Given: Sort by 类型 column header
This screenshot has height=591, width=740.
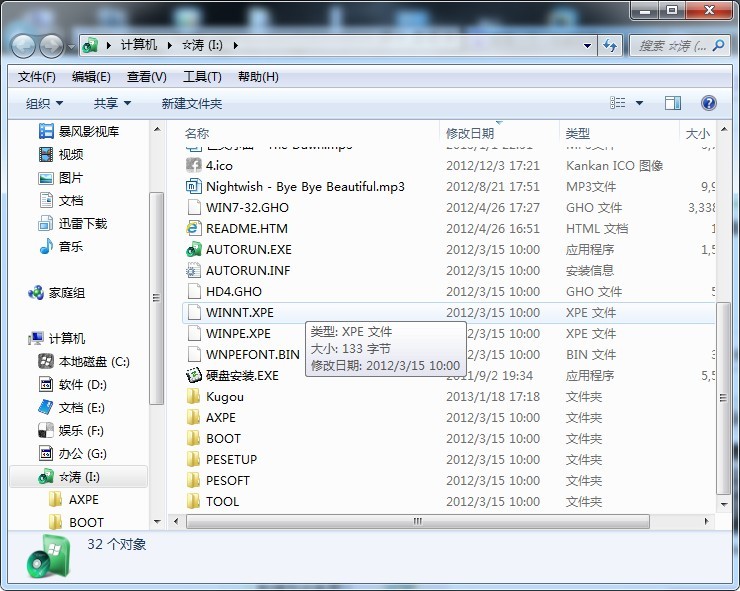Looking at the screenshot, I should click(578, 134).
